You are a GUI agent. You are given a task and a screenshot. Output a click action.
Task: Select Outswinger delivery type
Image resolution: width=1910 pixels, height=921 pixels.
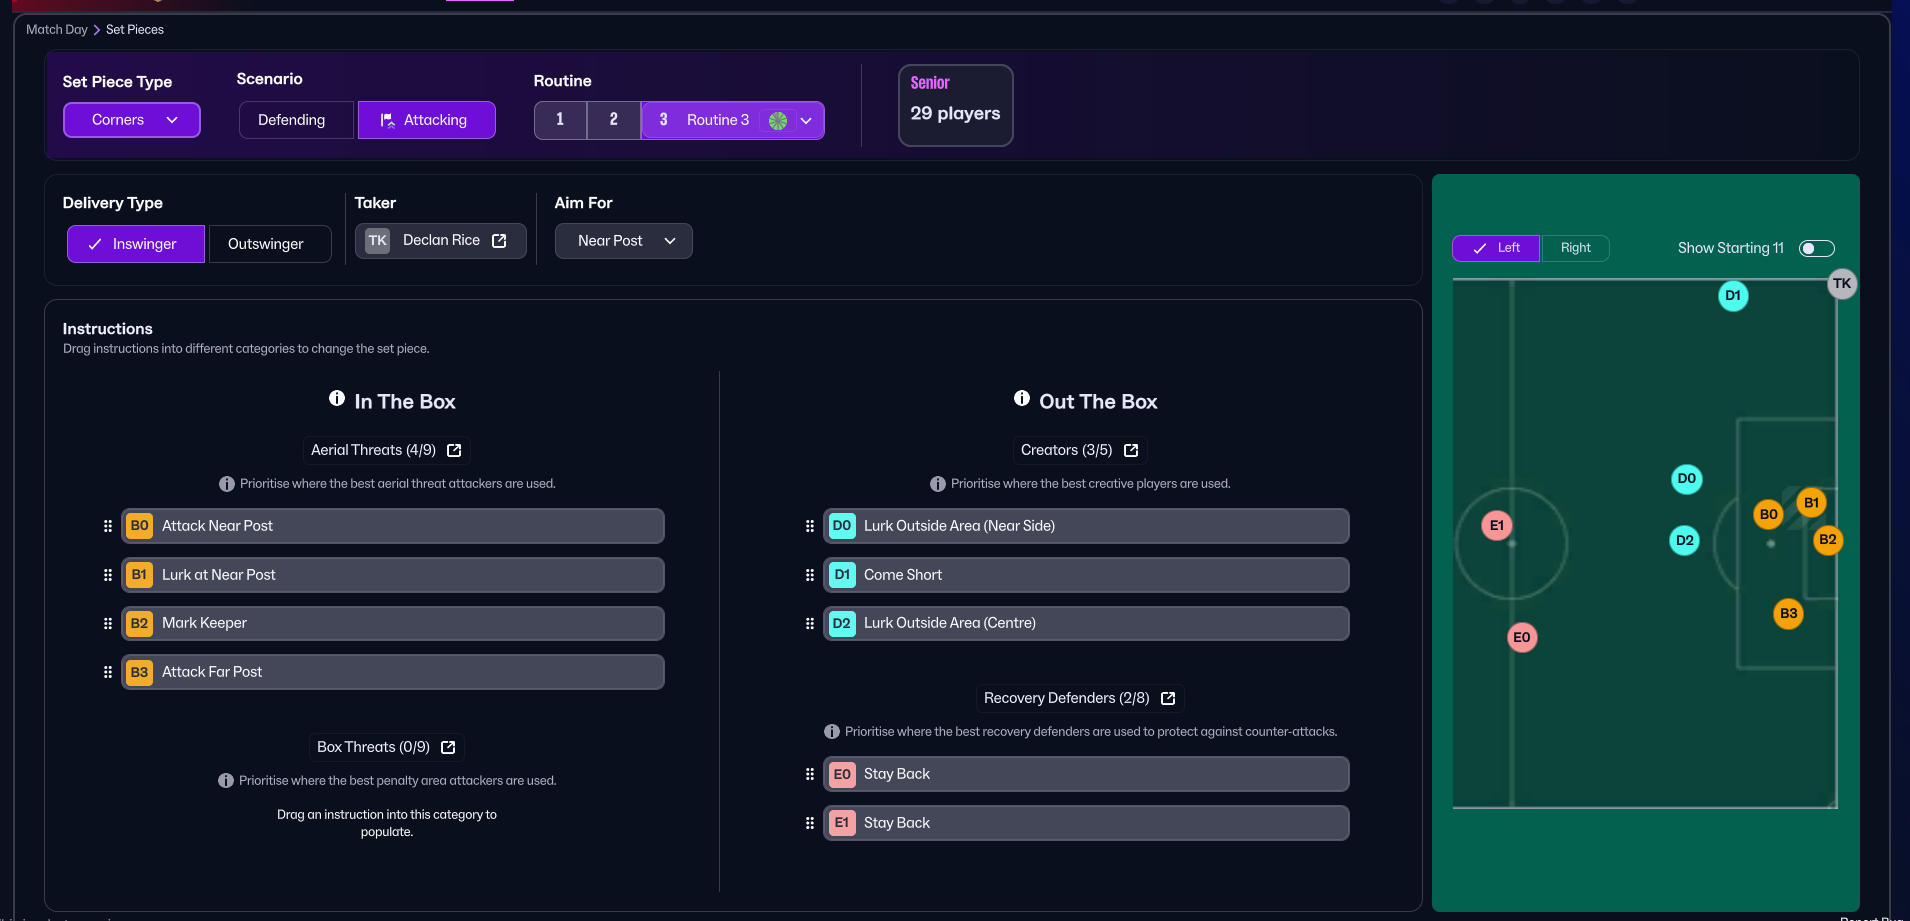point(266,244)
